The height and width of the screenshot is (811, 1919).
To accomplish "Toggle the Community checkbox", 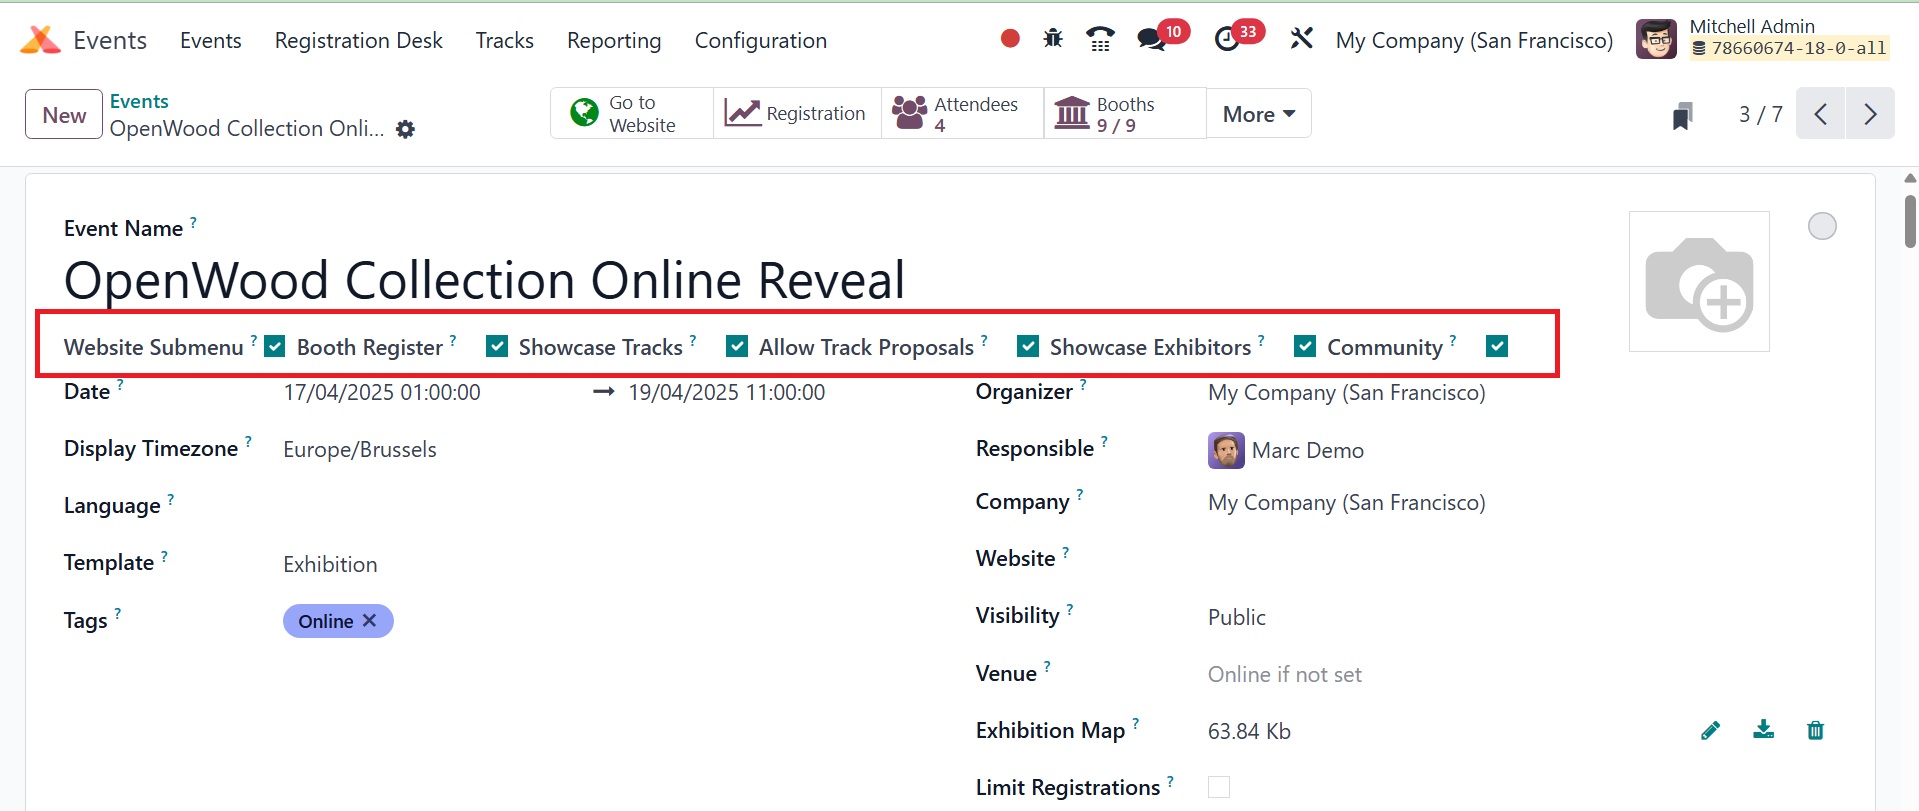I will coord(1497,346).
